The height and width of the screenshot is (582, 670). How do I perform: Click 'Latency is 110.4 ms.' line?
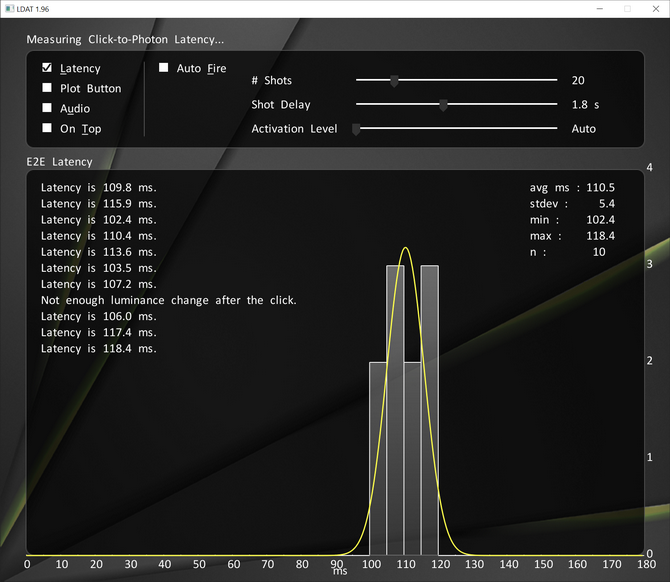[99, 236]
